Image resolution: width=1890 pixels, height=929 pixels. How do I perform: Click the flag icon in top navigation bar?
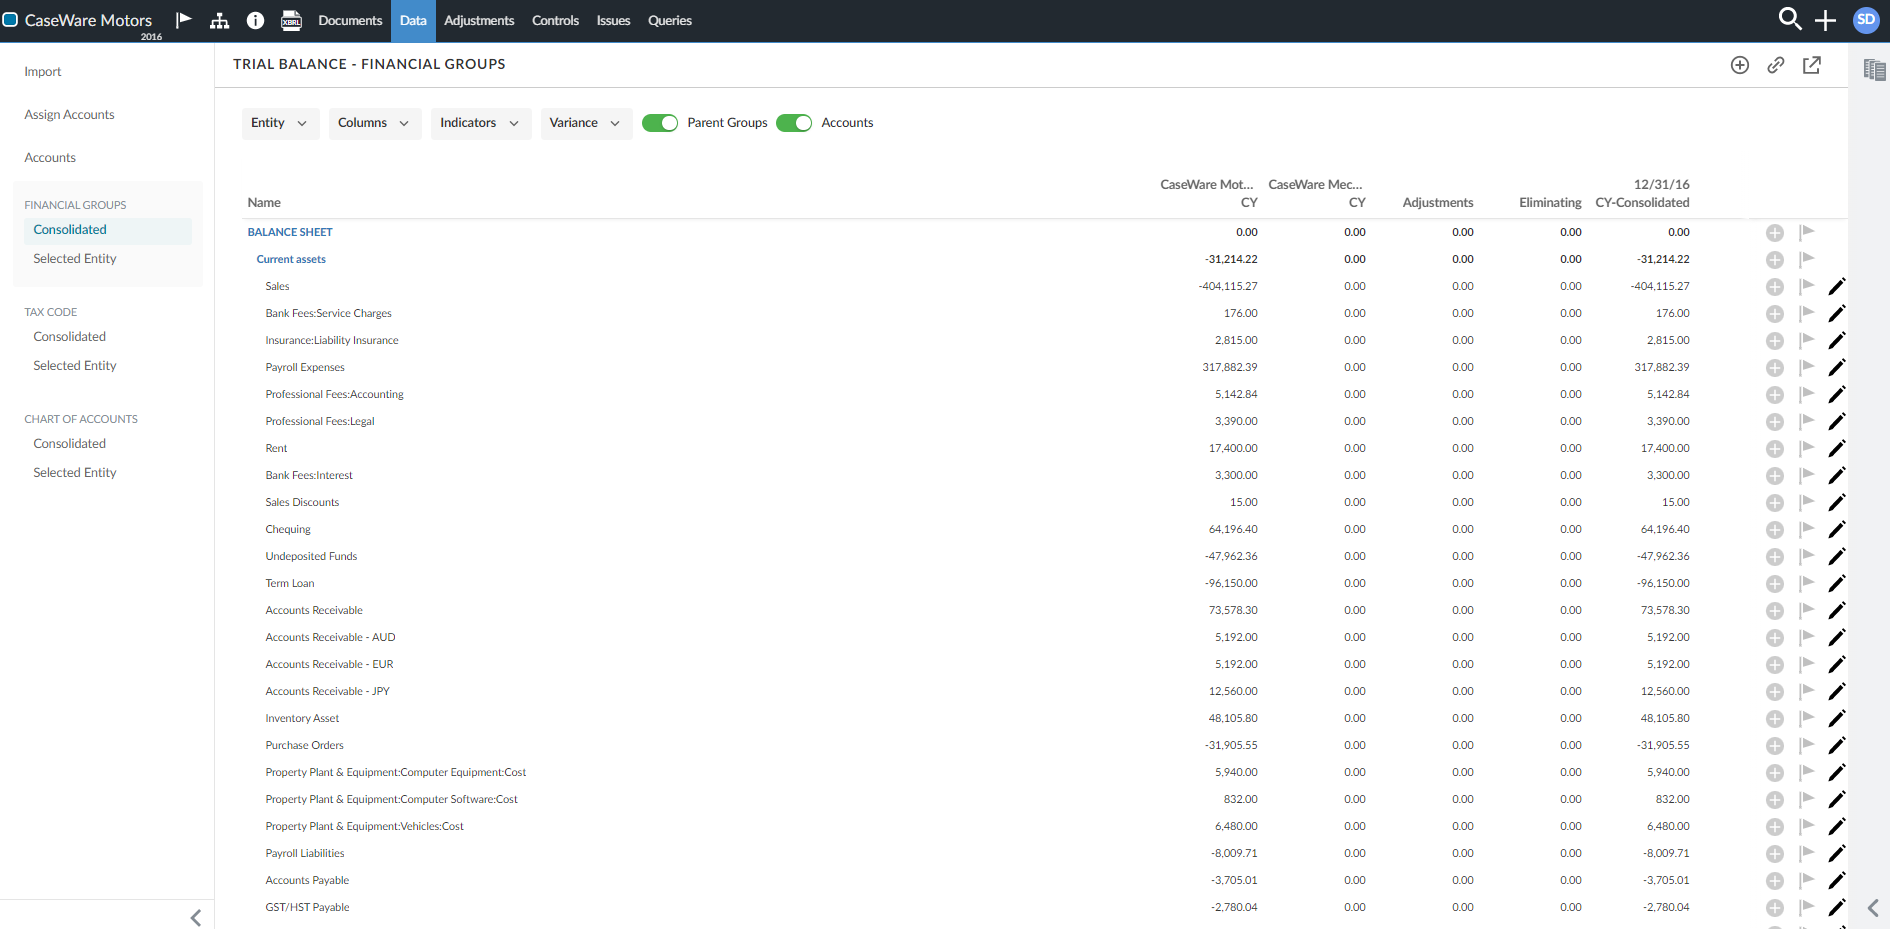[184, 20]
